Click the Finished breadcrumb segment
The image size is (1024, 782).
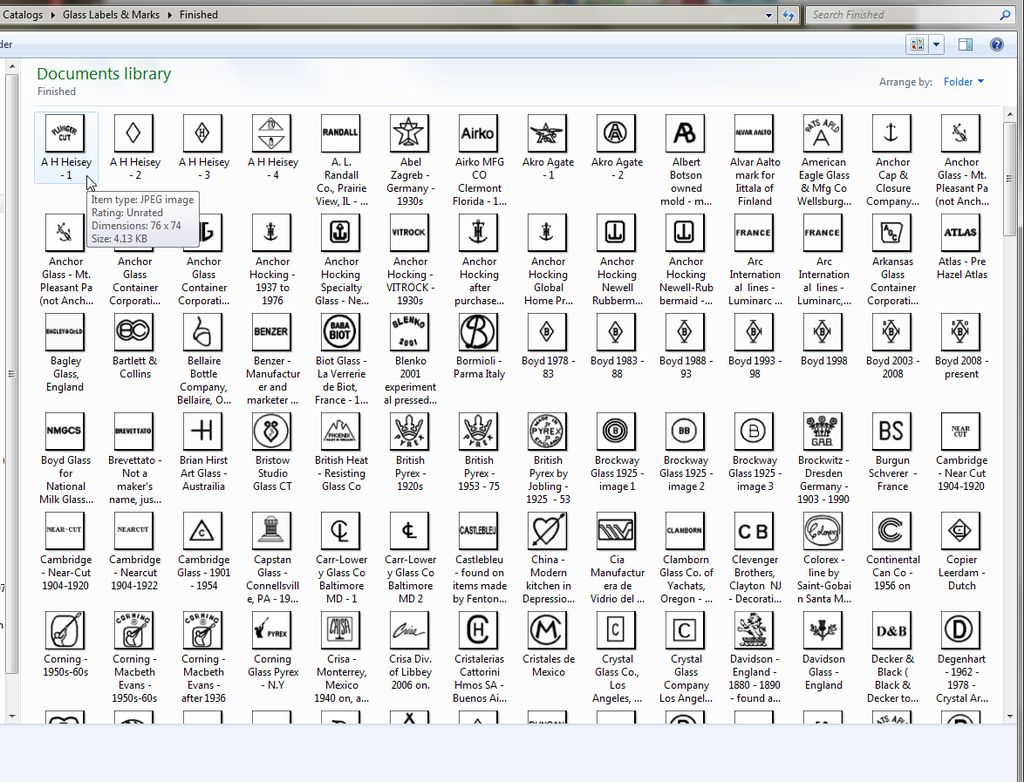click(199, 15)
